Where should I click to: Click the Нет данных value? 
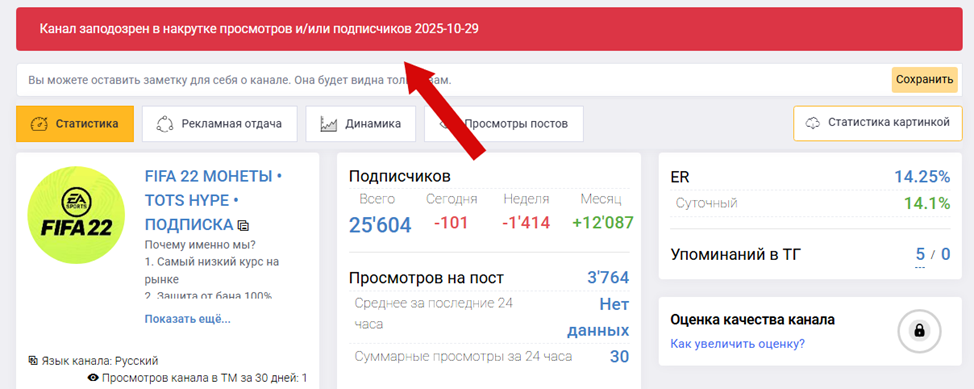pos(598,318)
